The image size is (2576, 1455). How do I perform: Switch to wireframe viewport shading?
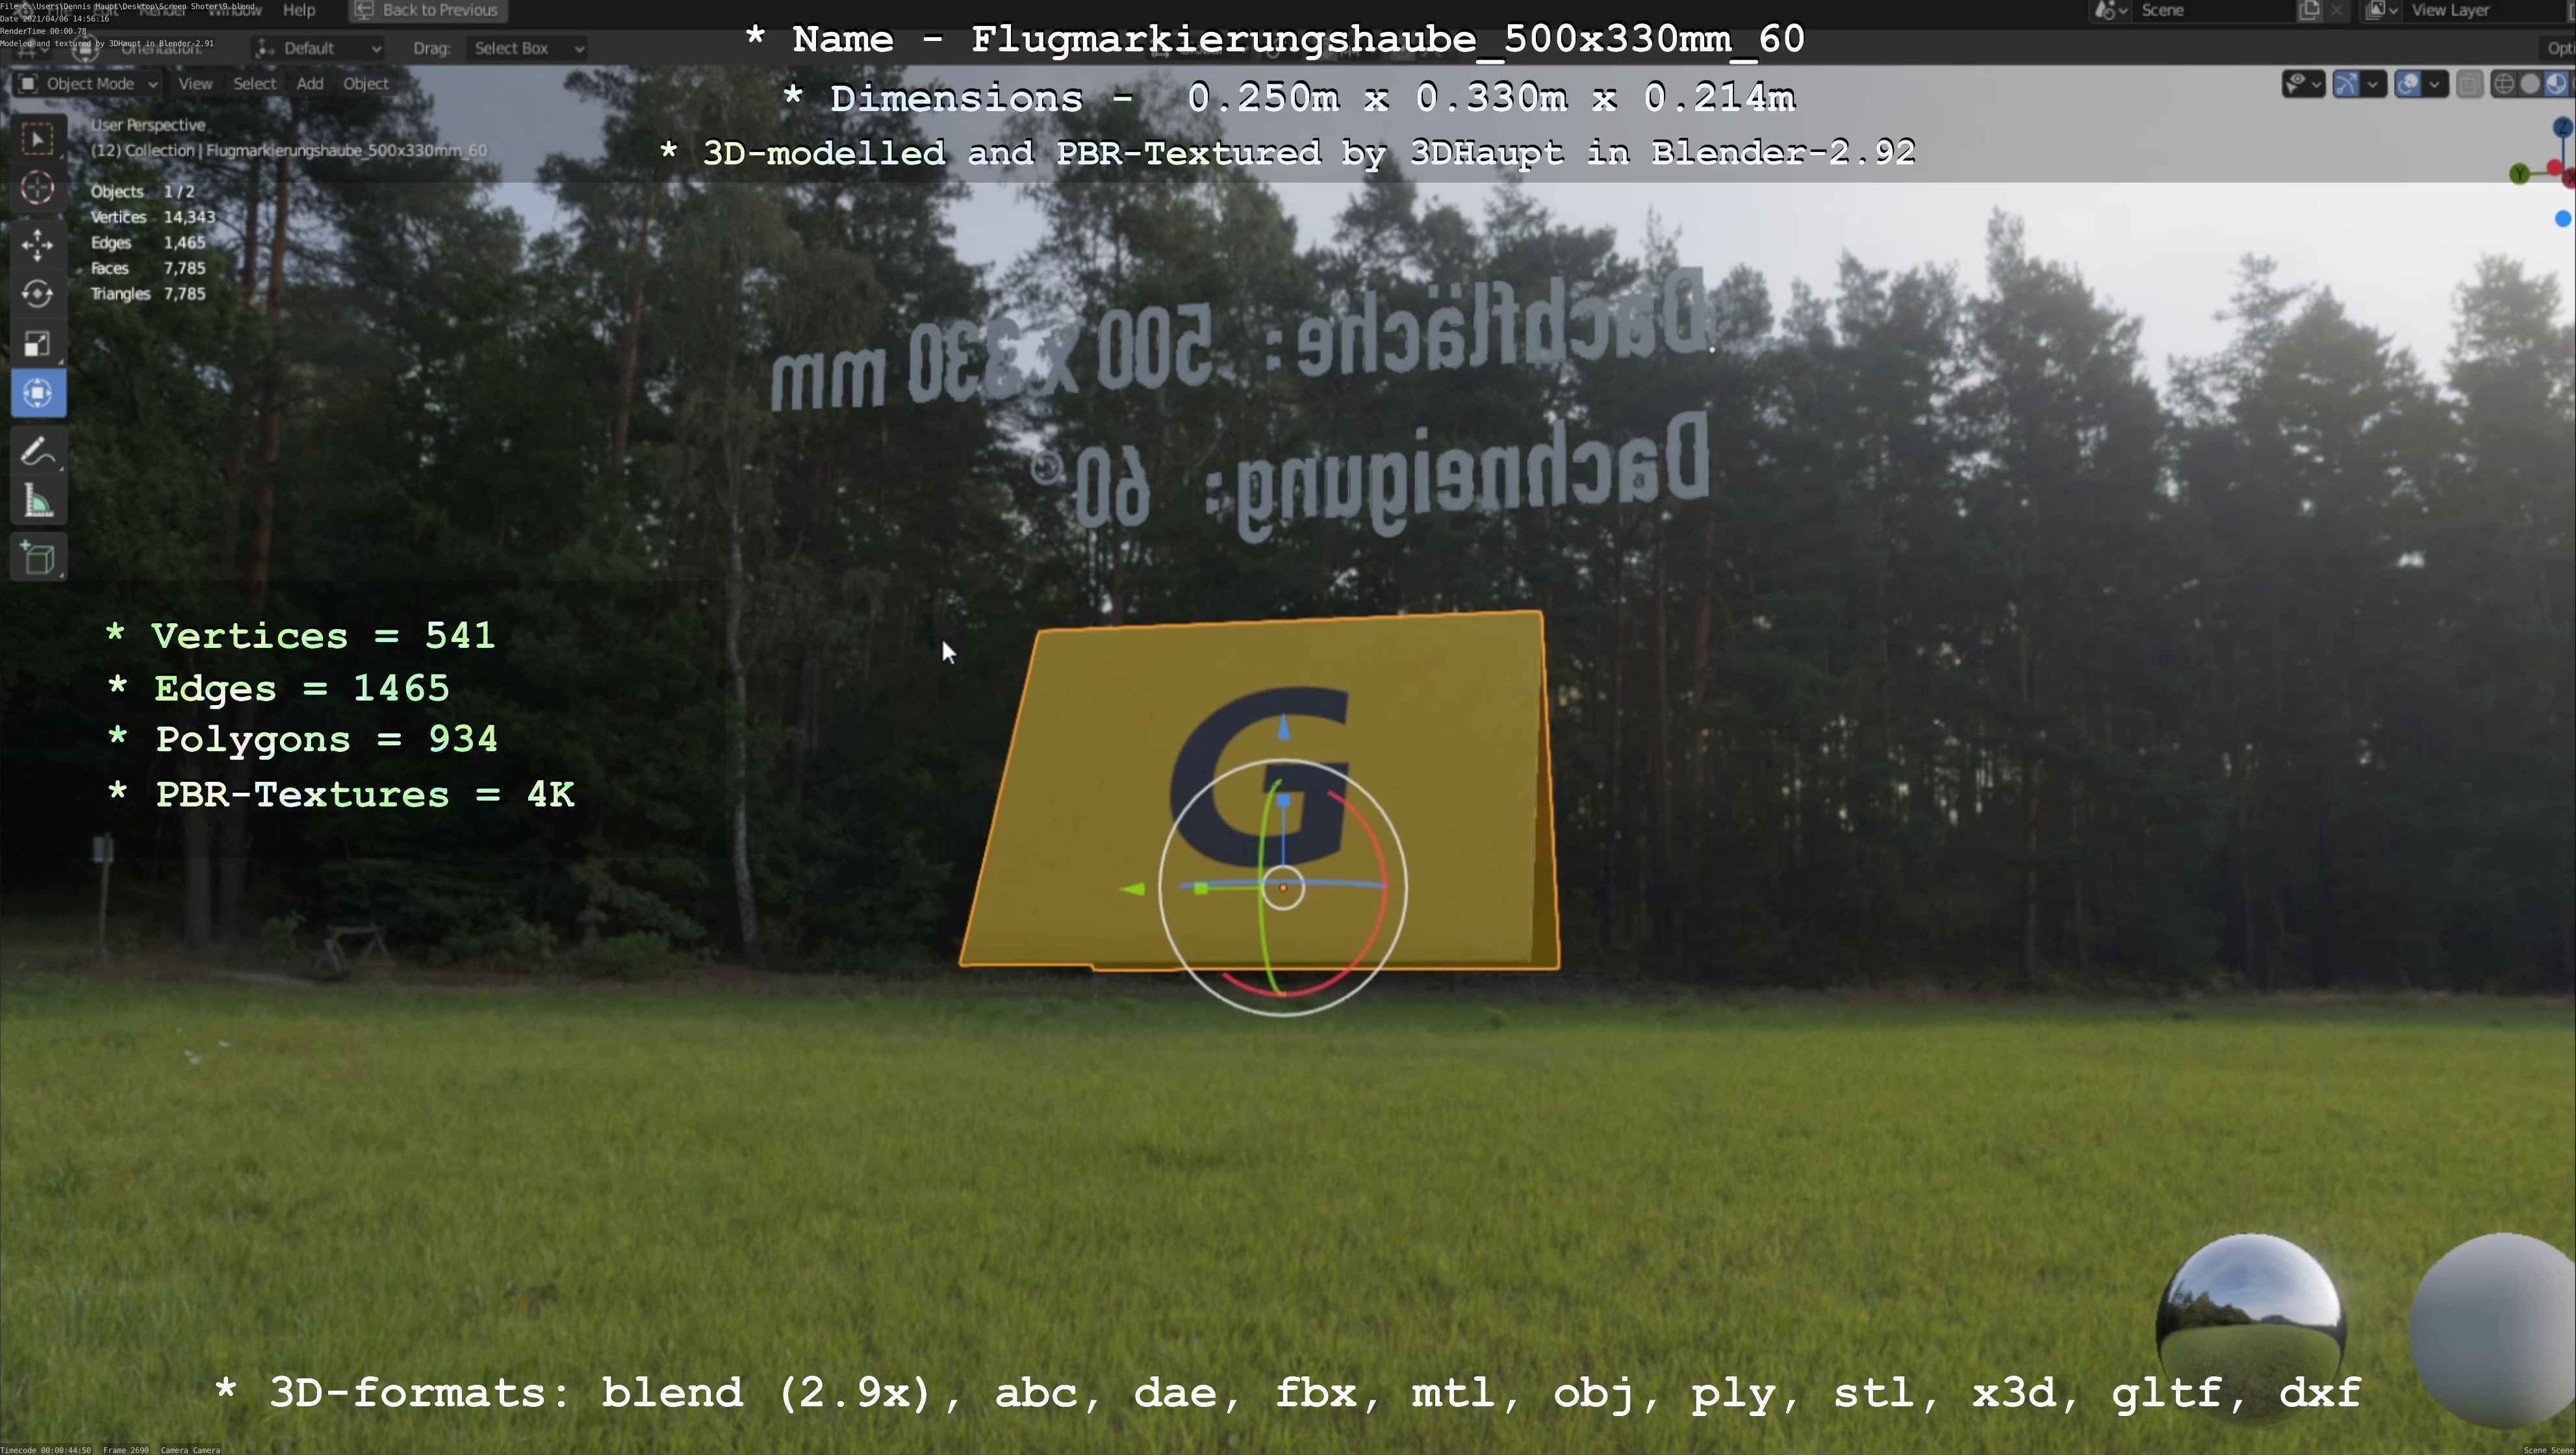(2504, 84)
